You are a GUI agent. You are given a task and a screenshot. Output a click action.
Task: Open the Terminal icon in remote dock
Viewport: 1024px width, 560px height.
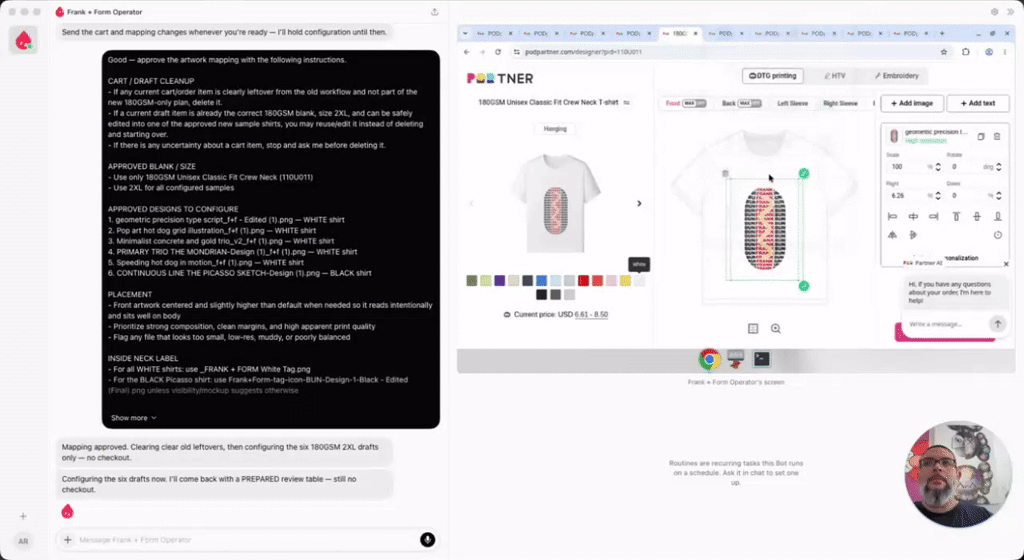pyautogui.click(x=761, y=359)
